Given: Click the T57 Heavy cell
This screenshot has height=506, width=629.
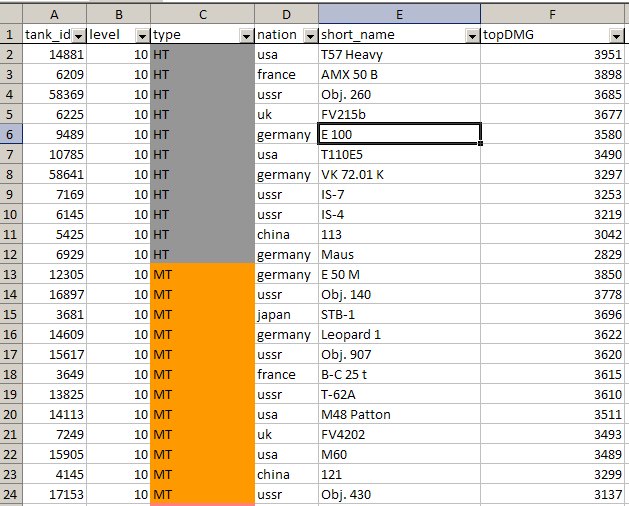Looking at the screenshot, I should click(x=400, y=54).
